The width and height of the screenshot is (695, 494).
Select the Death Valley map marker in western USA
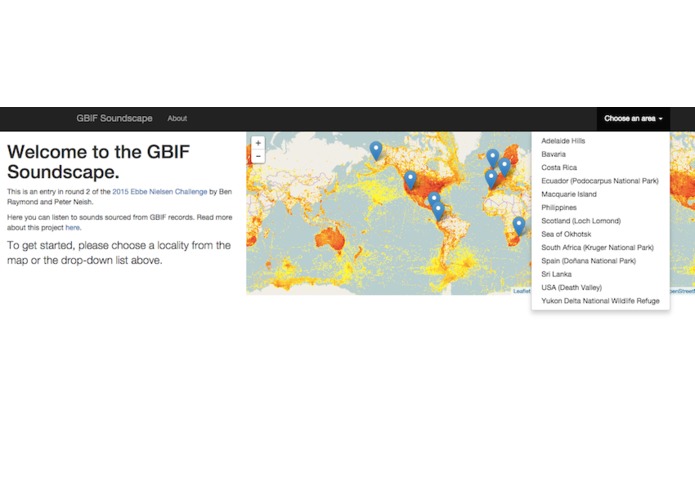pos(410,180)
